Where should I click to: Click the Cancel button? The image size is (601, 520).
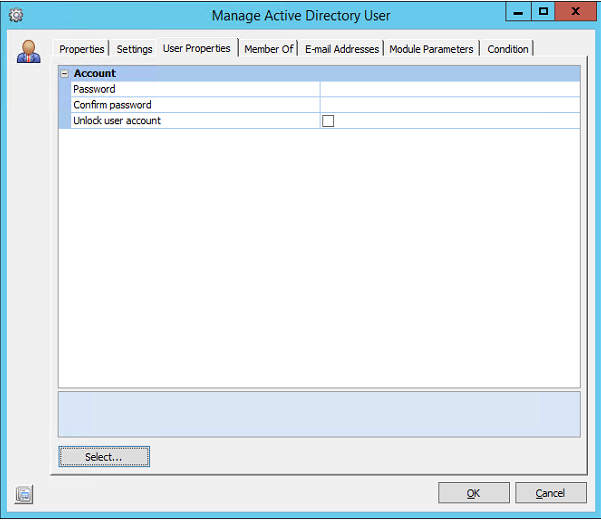[551, 493]
